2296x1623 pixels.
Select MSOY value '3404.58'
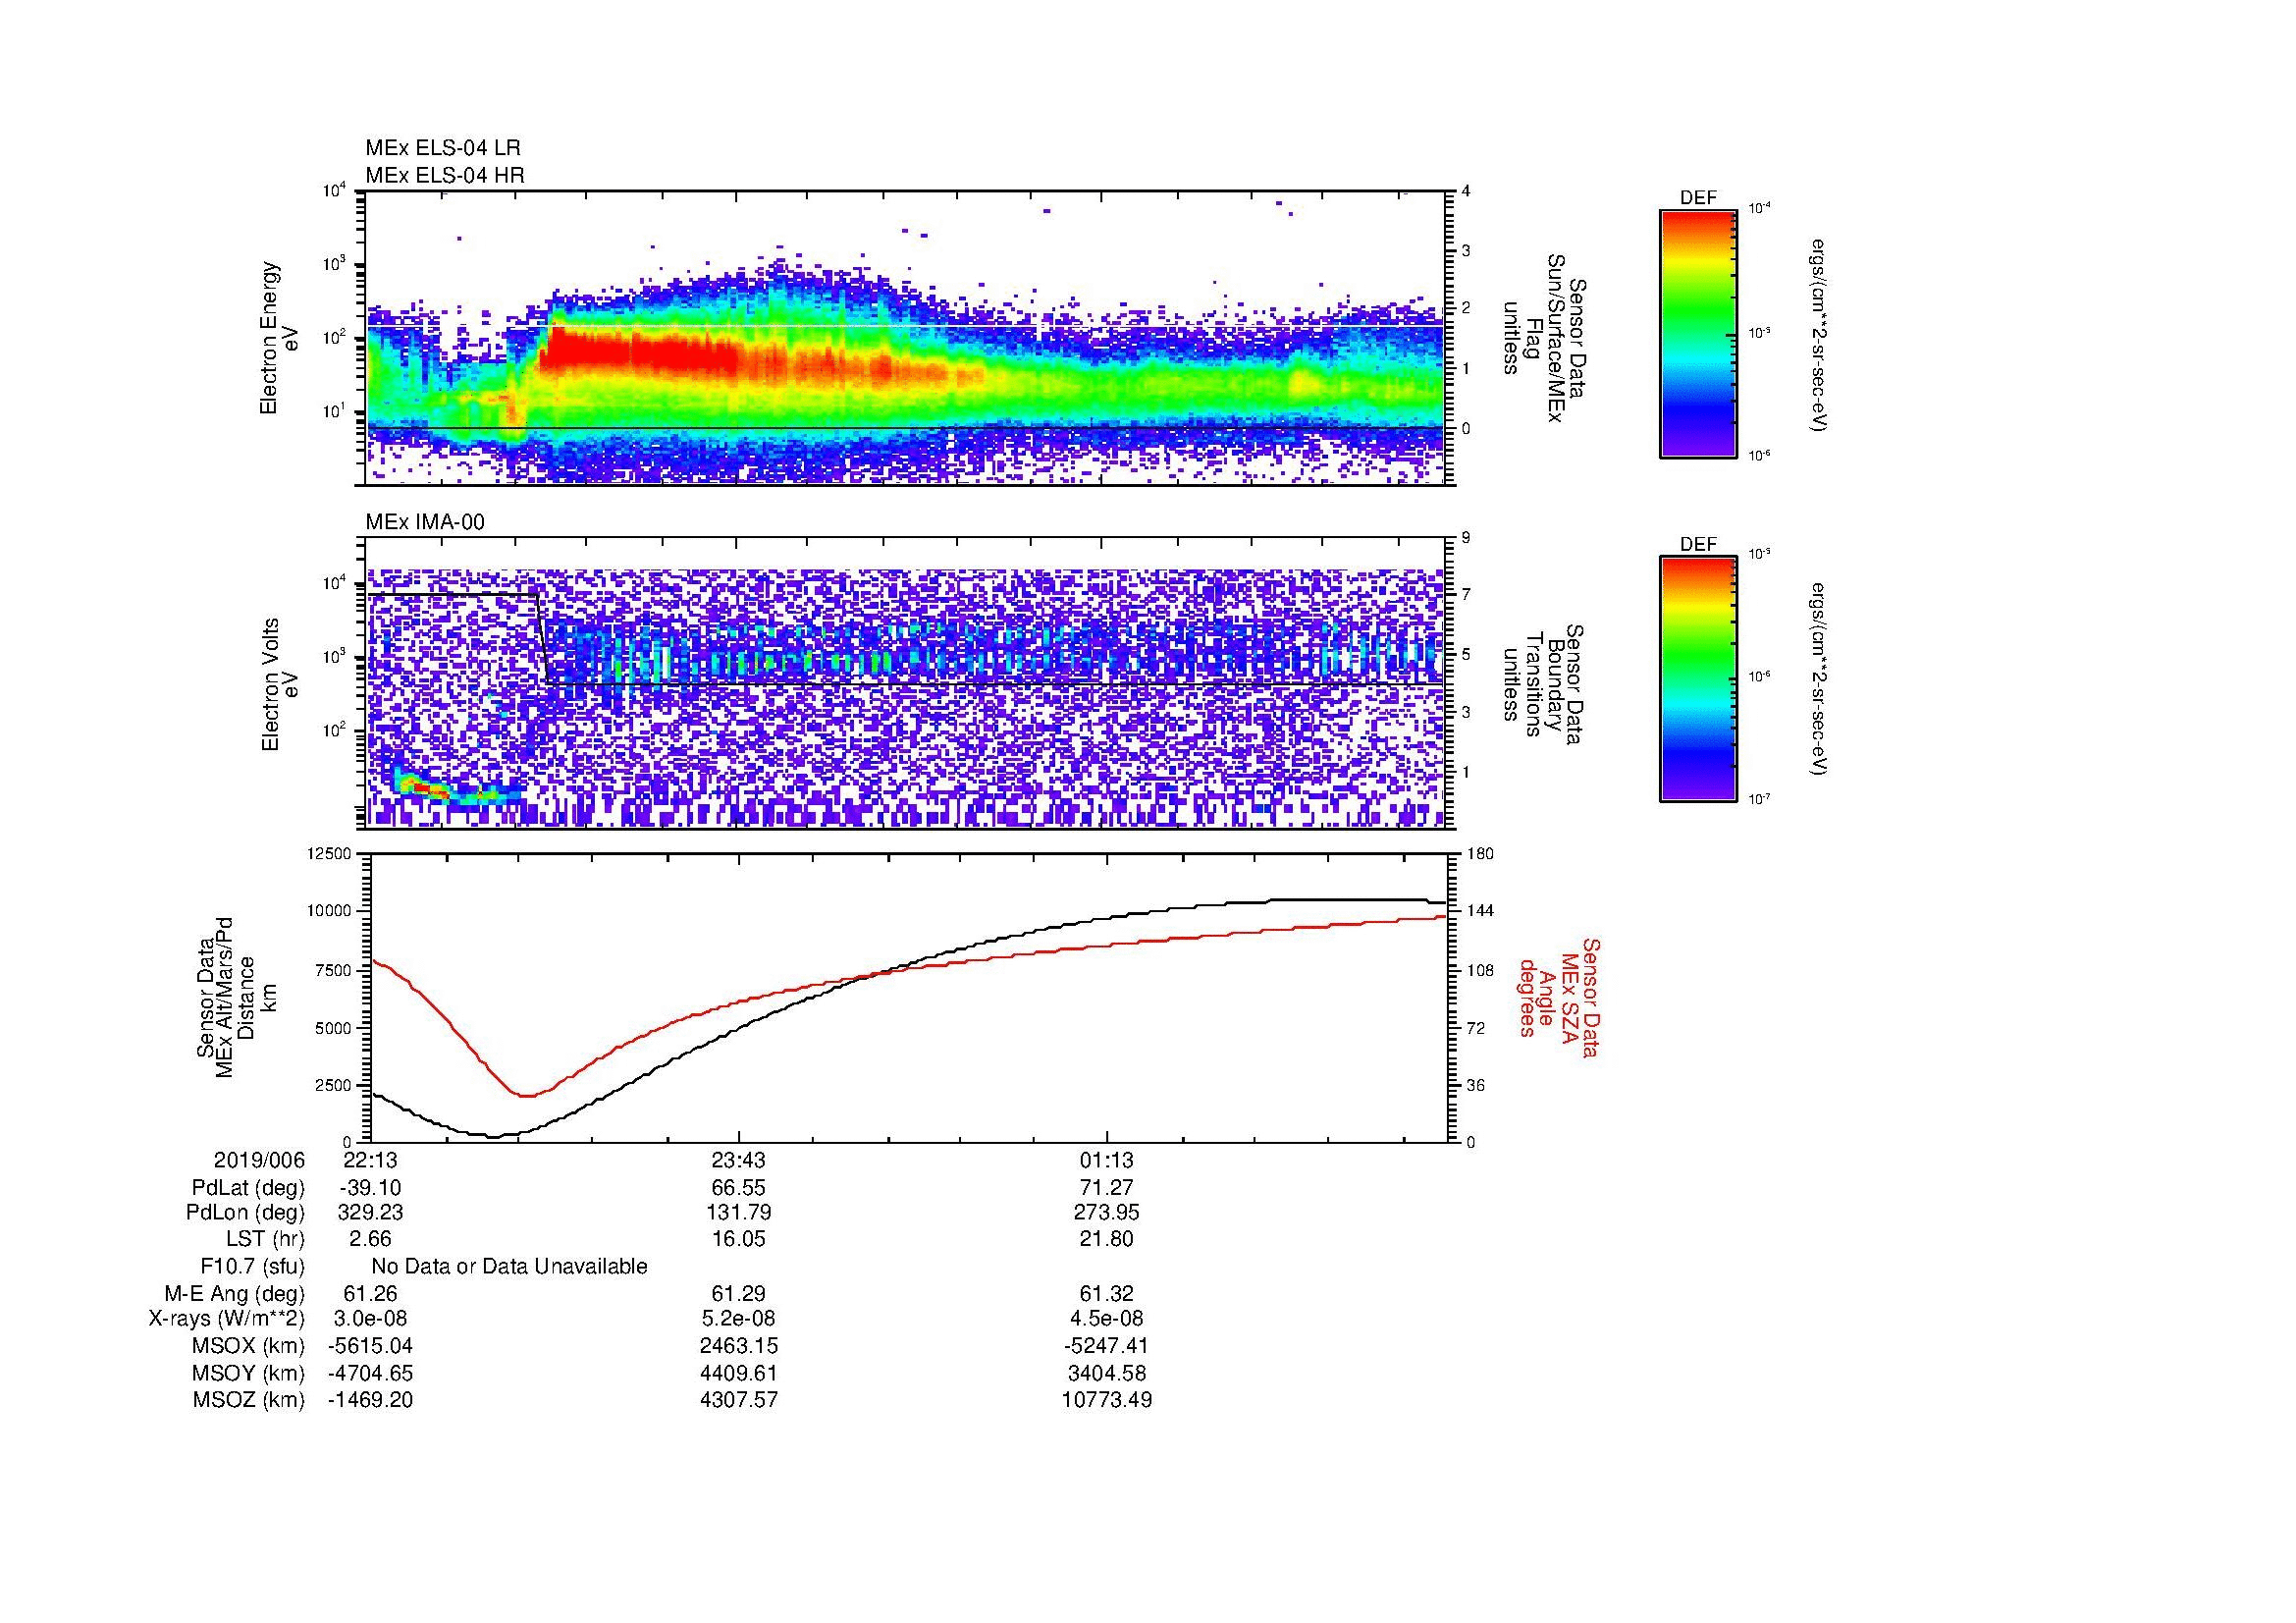click(x=1107, y=1374)
